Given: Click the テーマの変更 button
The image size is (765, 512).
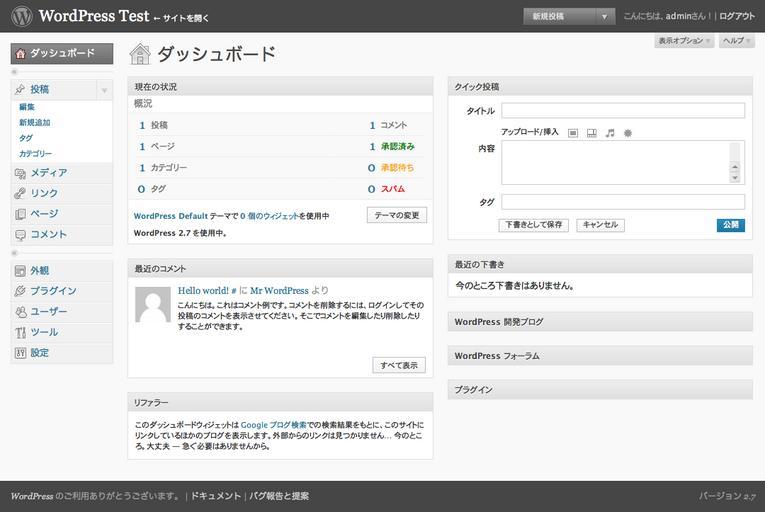Looking at the screenshot, I should point(397,215).
